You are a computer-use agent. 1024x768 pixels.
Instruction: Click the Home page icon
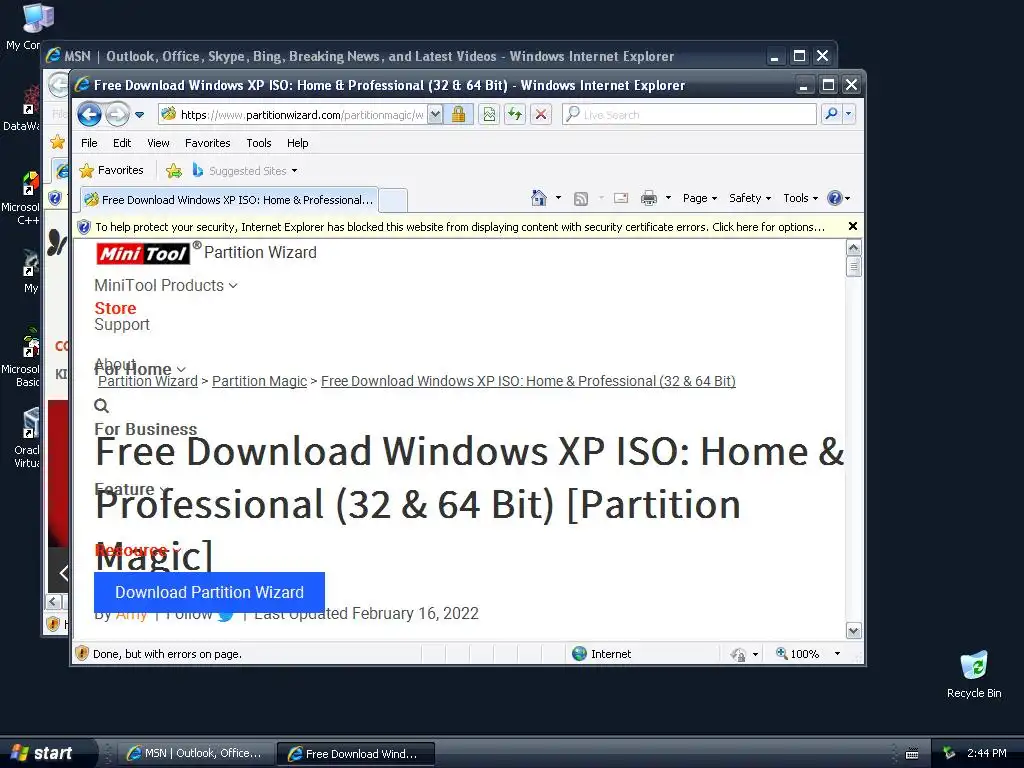tap(539, 198)
